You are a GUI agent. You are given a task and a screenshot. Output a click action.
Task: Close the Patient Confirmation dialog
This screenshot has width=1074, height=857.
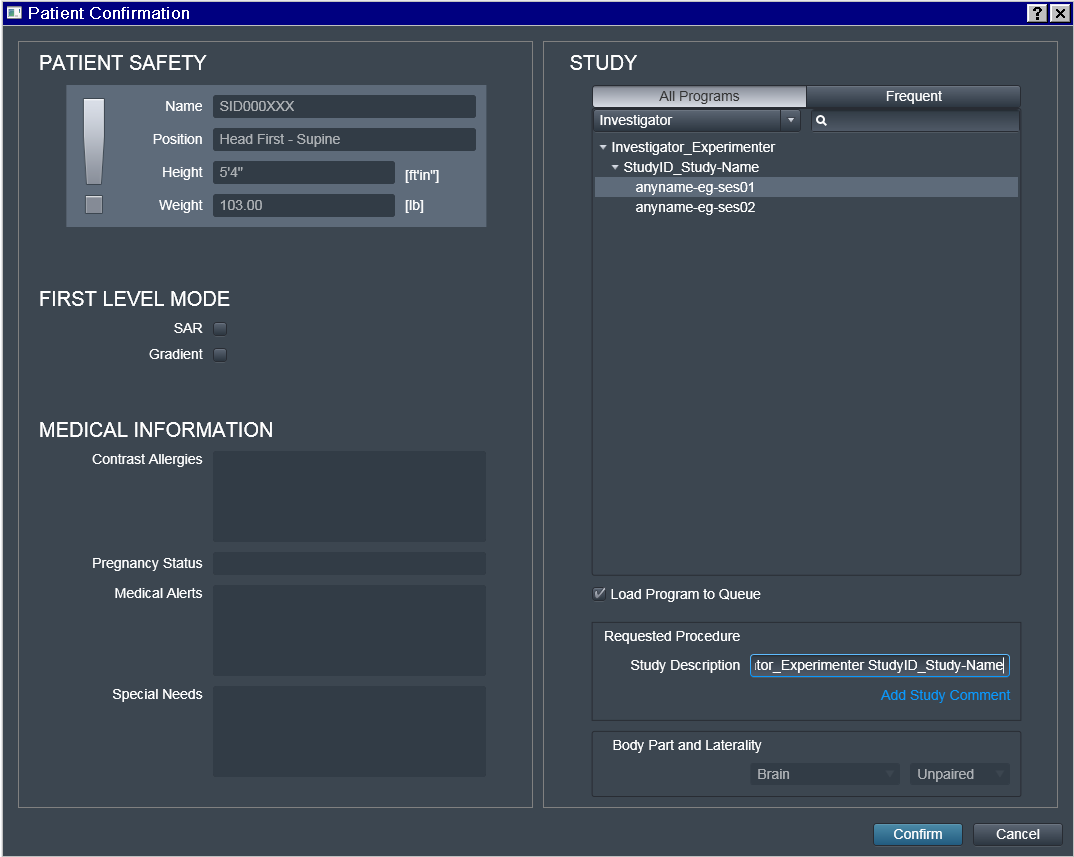[x=1060, y=13]
